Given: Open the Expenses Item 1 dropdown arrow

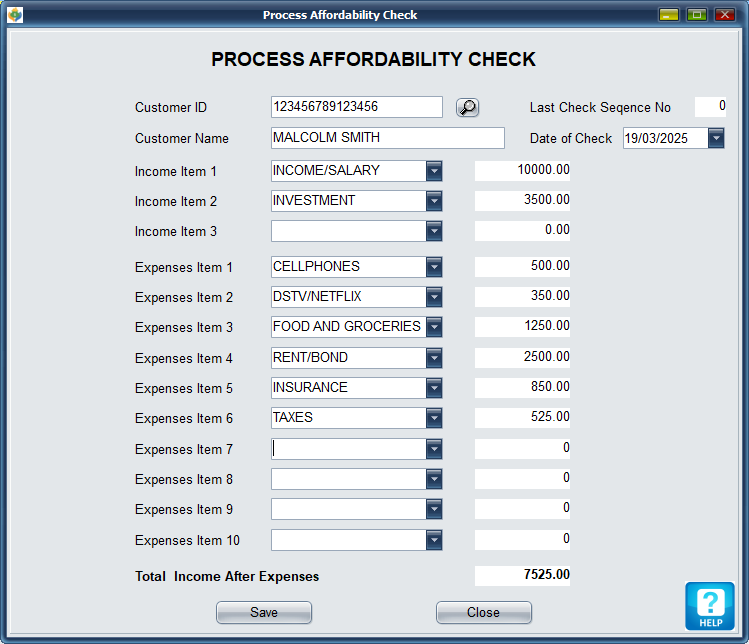Looking at the screenshot, I should tap(434, 267).
